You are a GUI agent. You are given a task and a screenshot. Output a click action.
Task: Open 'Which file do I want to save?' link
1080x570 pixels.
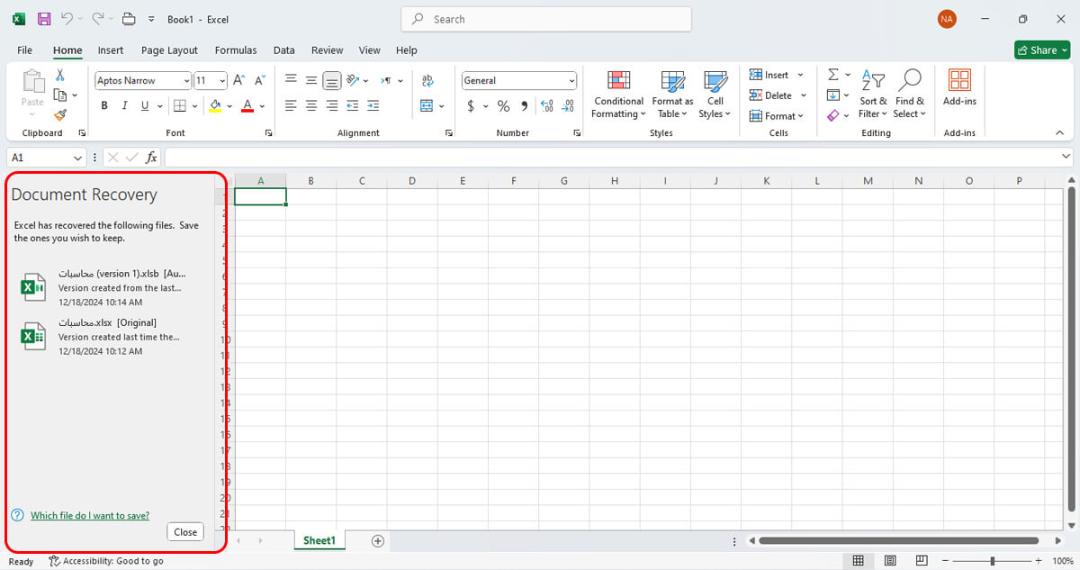coord(90,515)
